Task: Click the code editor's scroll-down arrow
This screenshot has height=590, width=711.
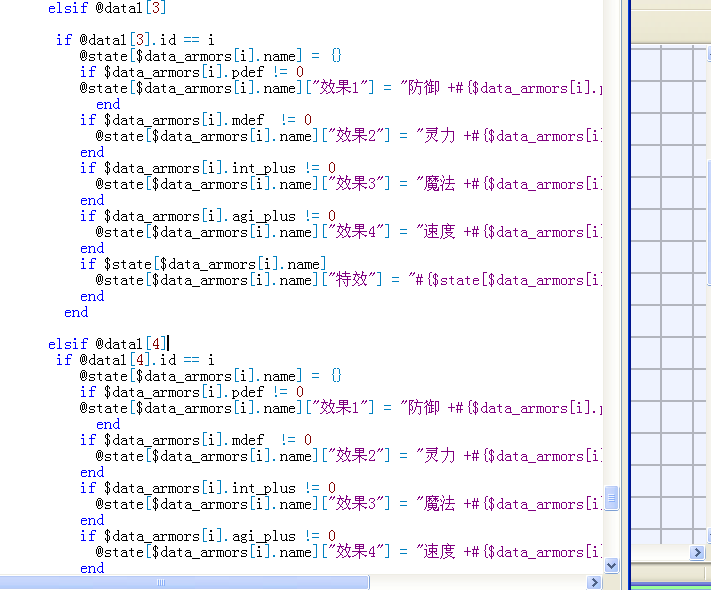Action: (611, 566)
